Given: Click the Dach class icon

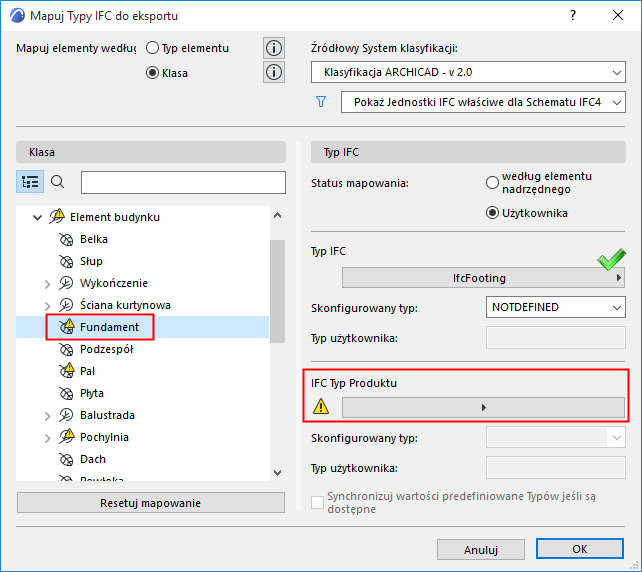Looking at the screenshot, I should (x=66, y=460).
